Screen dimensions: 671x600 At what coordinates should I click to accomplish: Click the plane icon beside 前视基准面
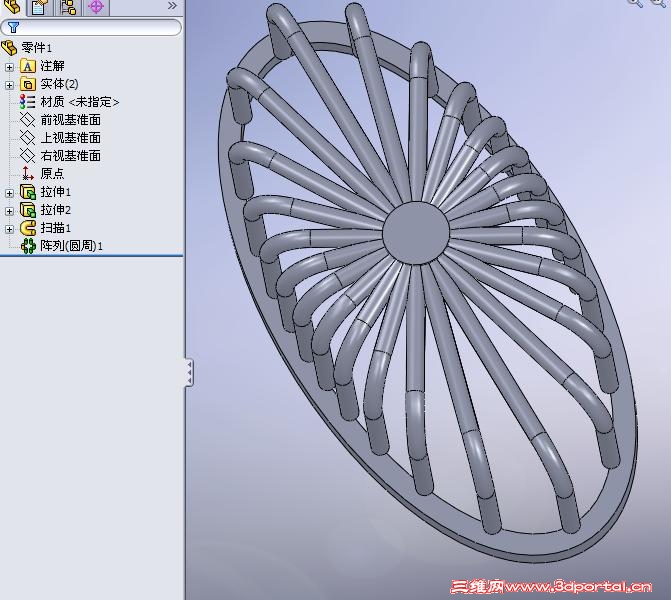pos(27,120)
